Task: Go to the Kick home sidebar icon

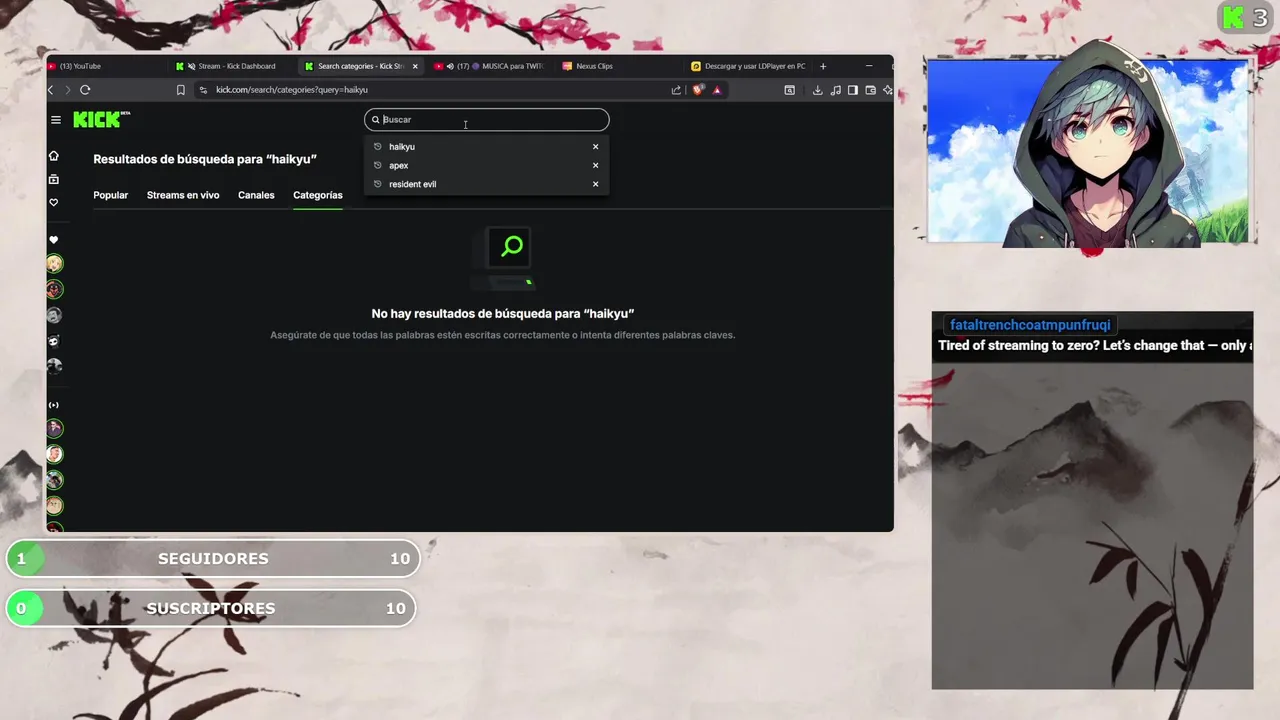Action: (54, 156)
